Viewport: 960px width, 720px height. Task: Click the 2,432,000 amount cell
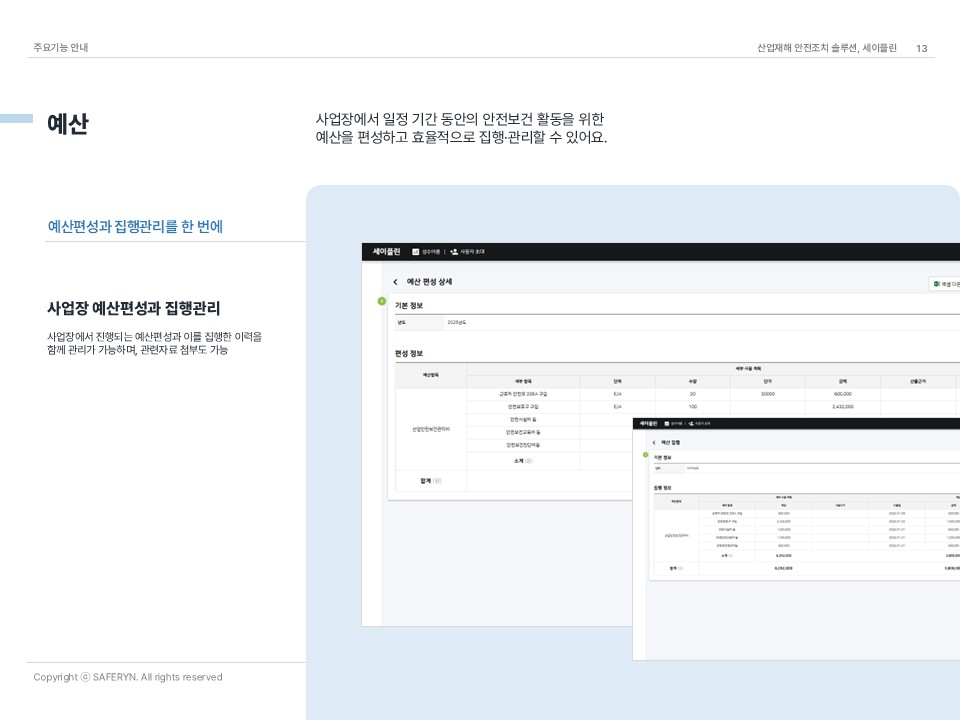[x=842, y=407]
